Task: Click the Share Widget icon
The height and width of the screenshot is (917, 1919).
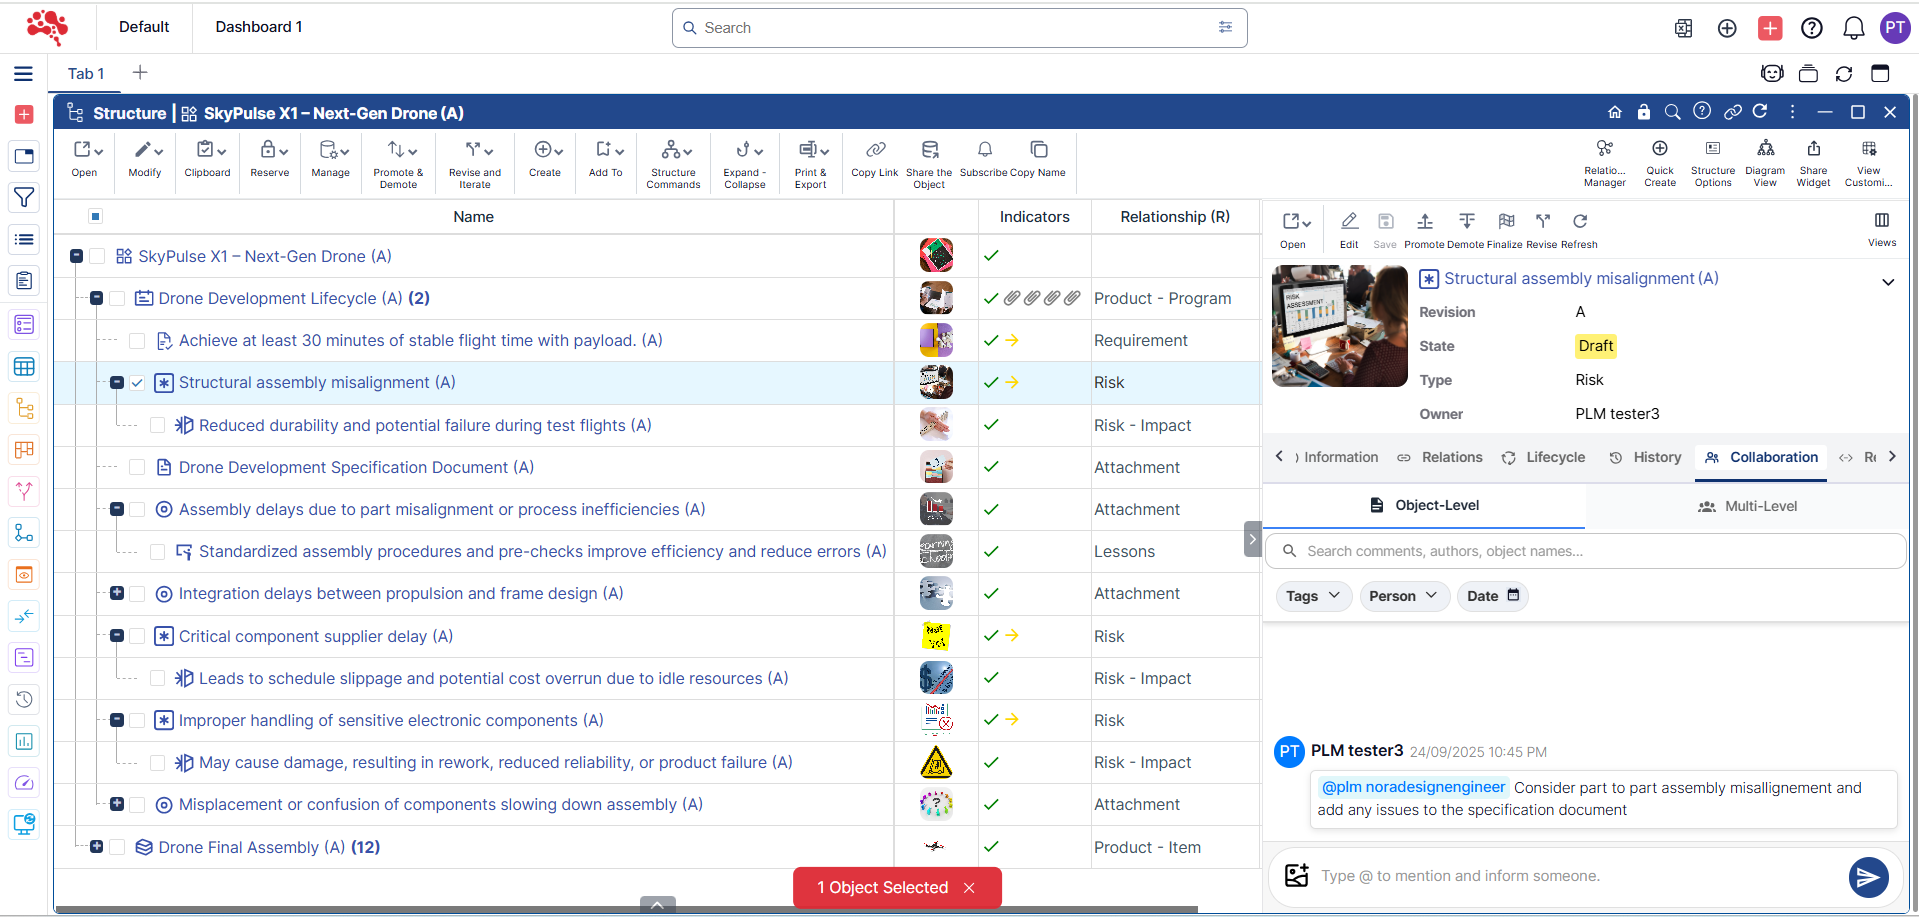Action: point(1813,160)
